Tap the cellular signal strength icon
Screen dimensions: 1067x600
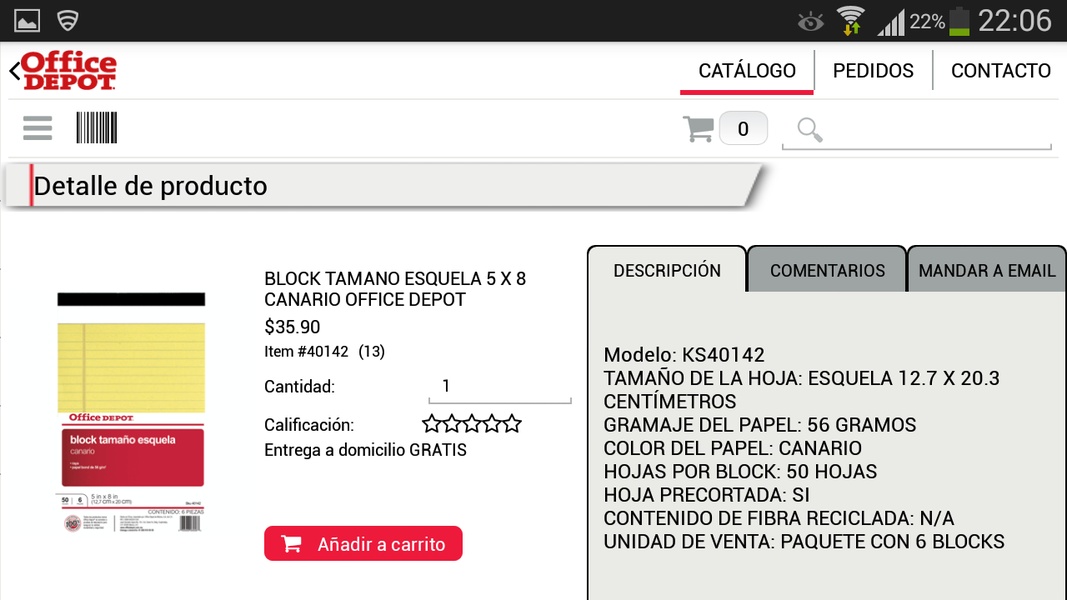(x=891, y=22)
